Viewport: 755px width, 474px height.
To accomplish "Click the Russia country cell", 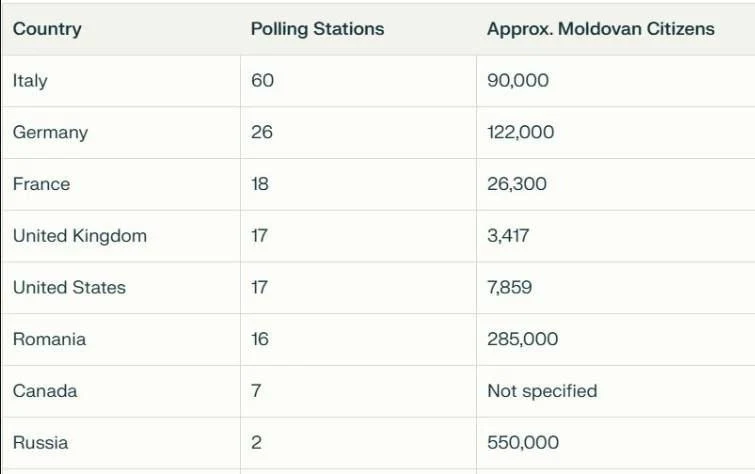I will click(x=41, y=443).
